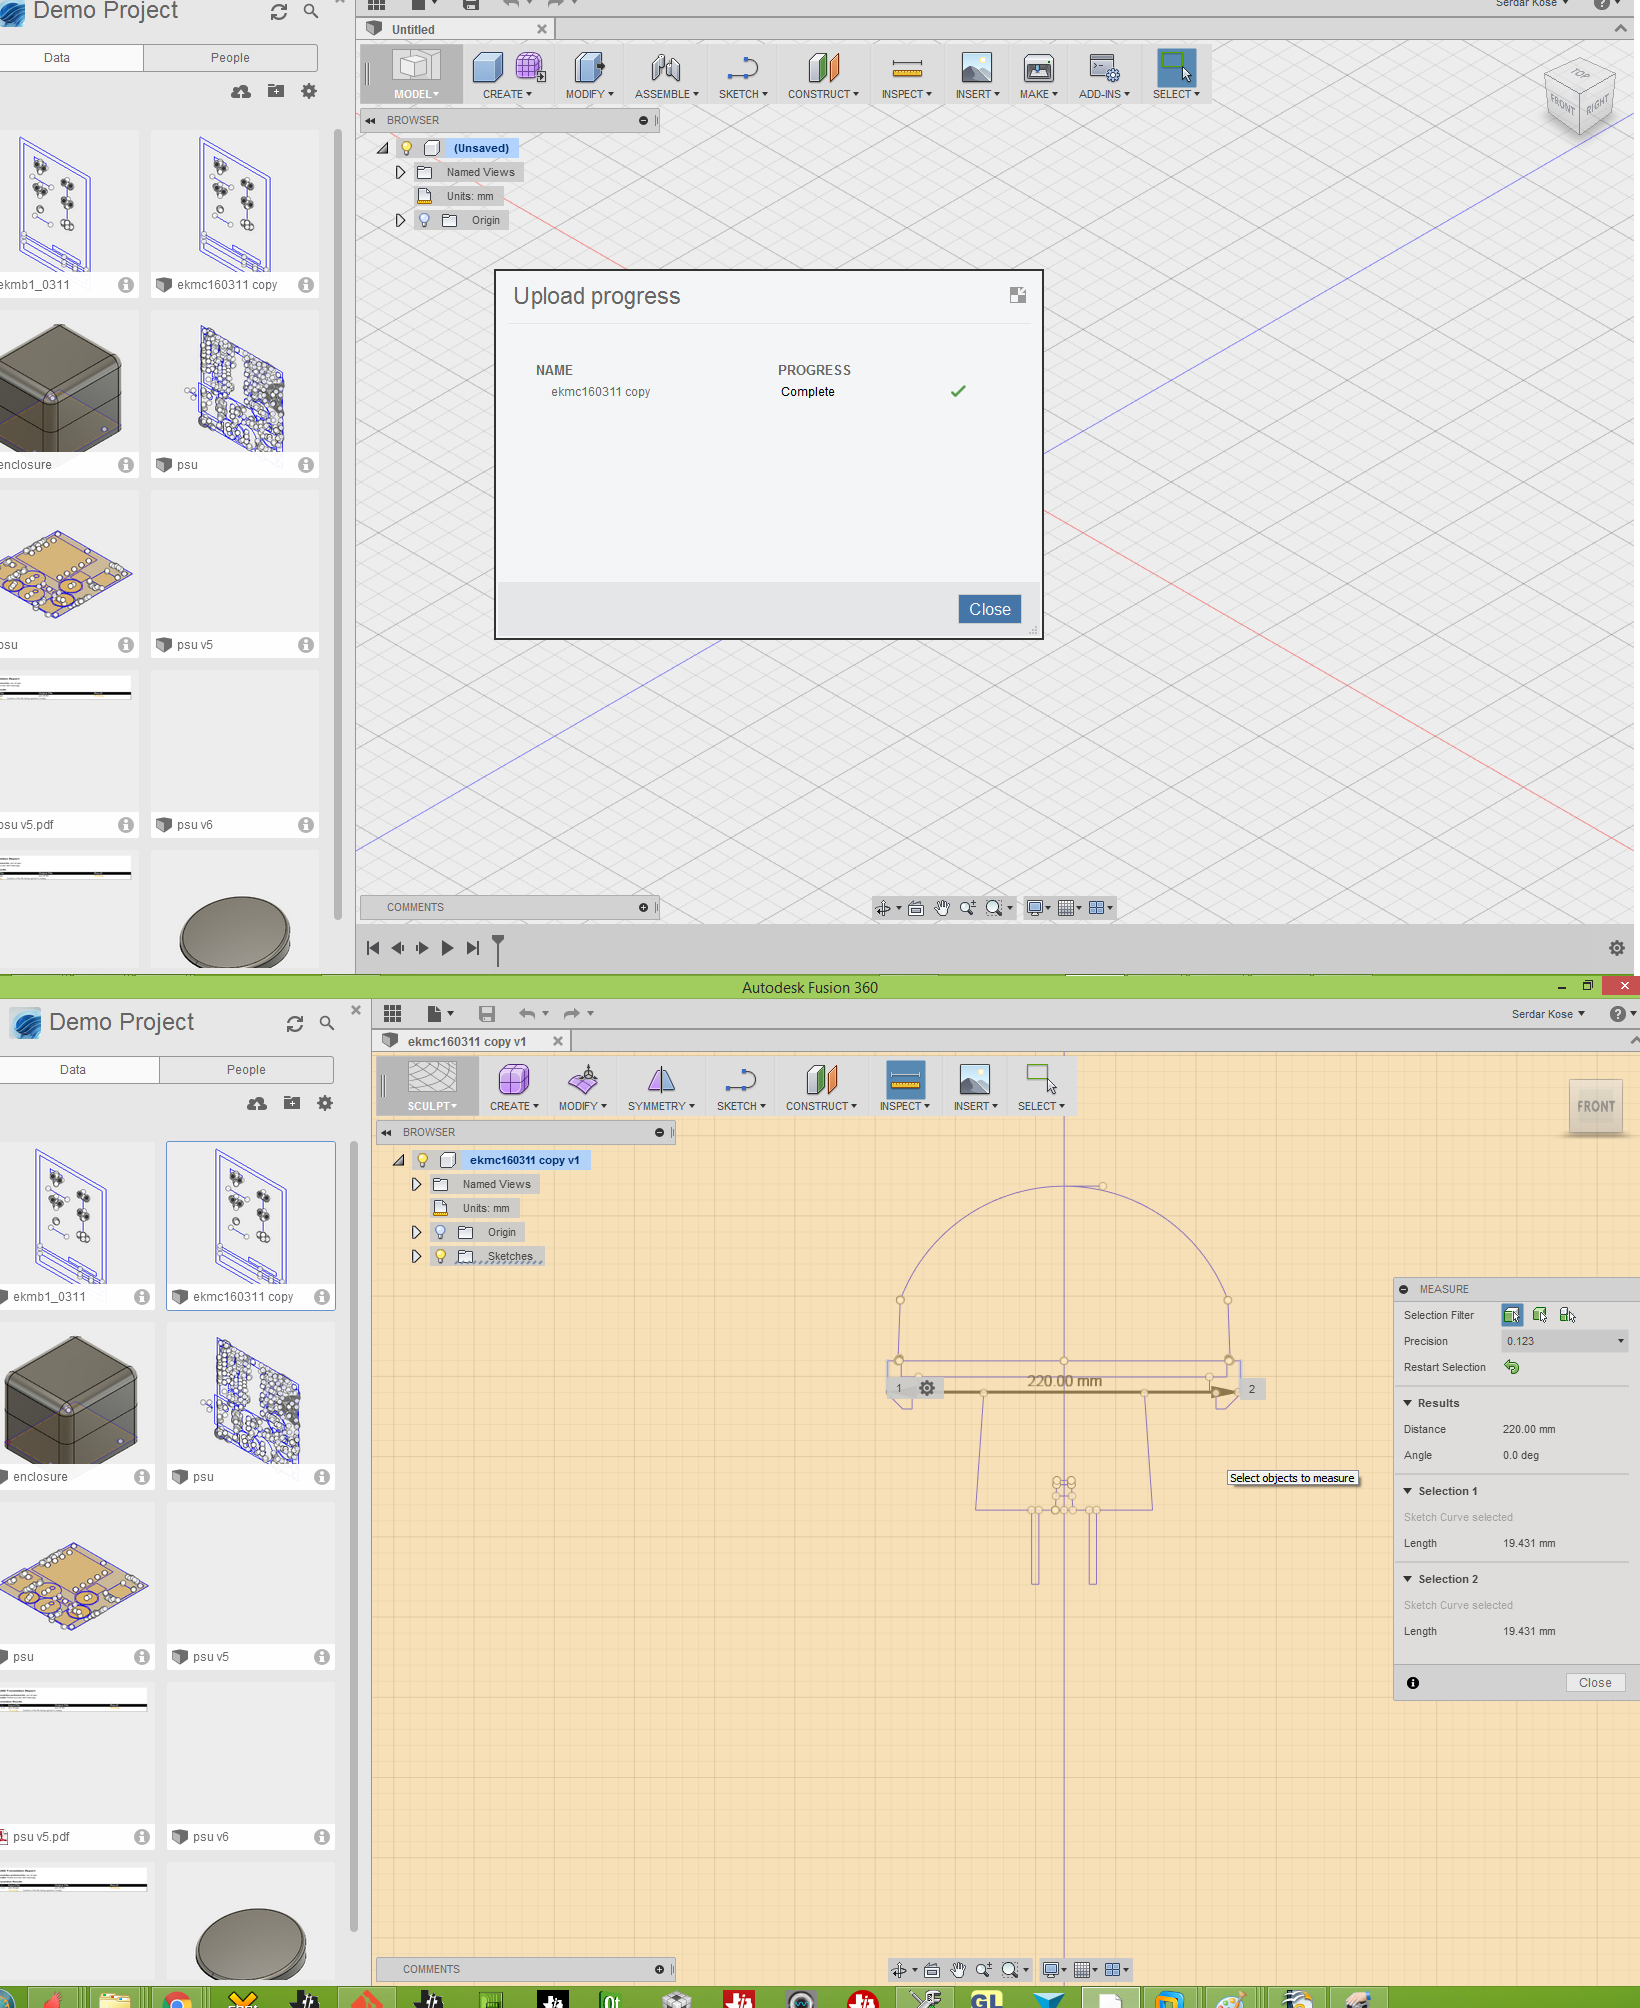1640x2008 pixels.
Task: Open enclosure thumbnail in bottom data panel
Action: point(70,1400)
